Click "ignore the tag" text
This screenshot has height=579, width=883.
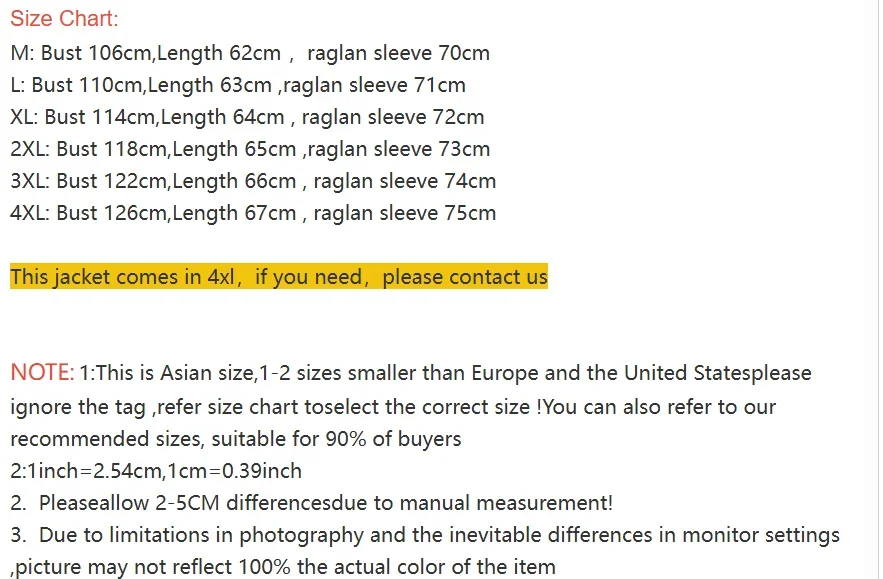76,407
